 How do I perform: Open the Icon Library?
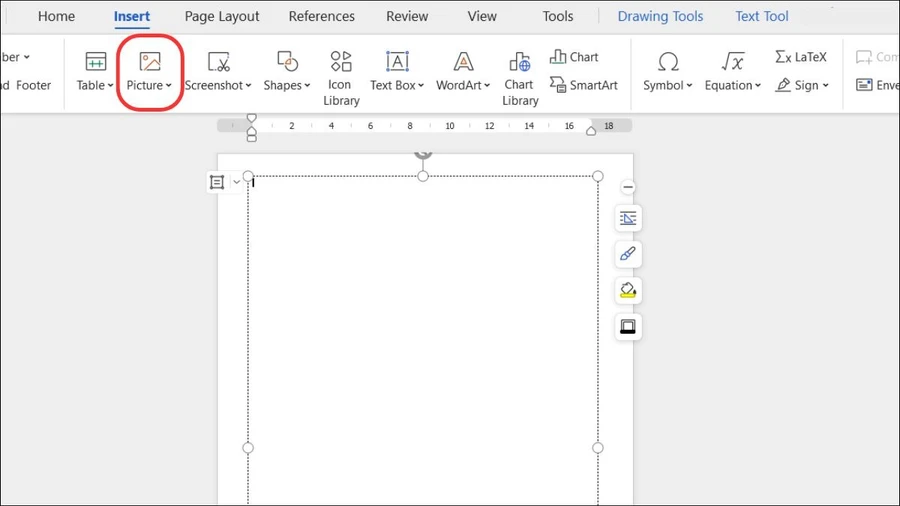[341, 78]
